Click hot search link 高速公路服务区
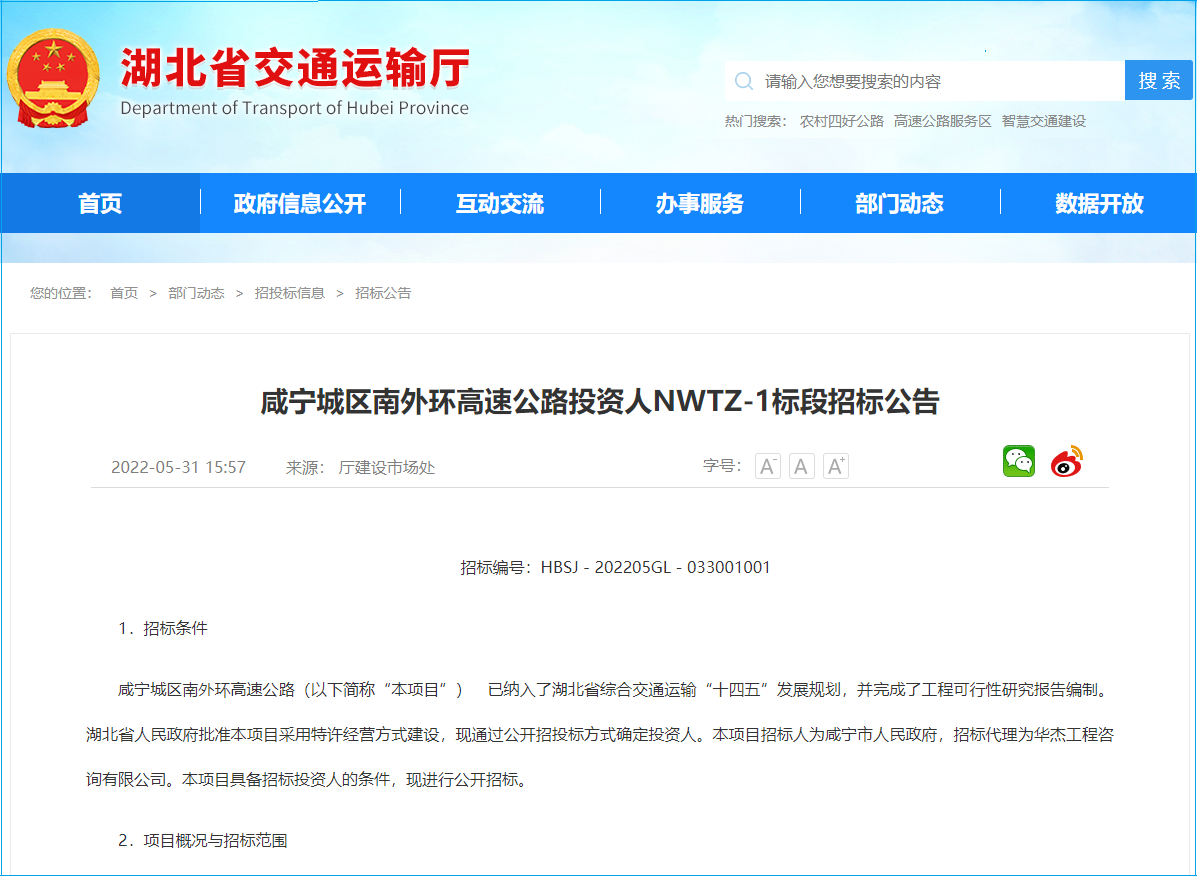Screen dimensions: 1197x876 point(942,121)
